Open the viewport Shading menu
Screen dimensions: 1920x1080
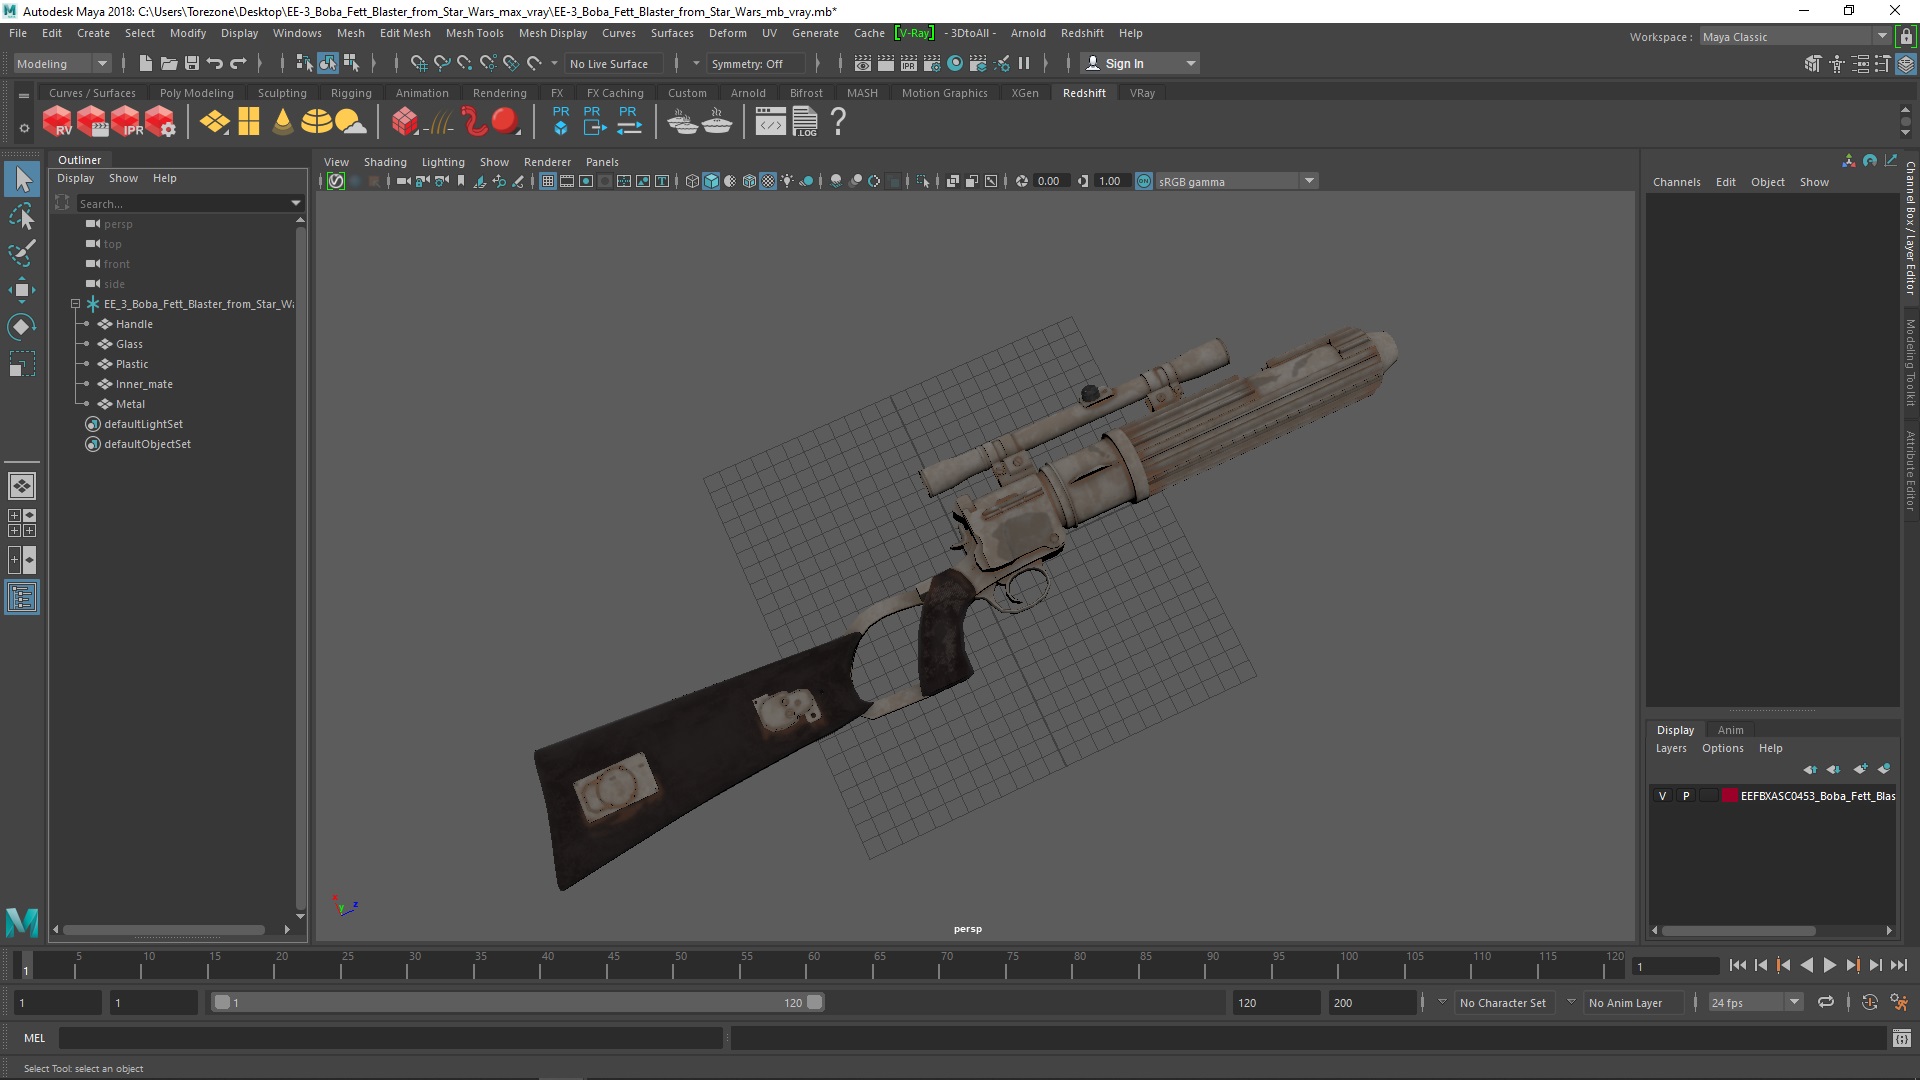385,162
